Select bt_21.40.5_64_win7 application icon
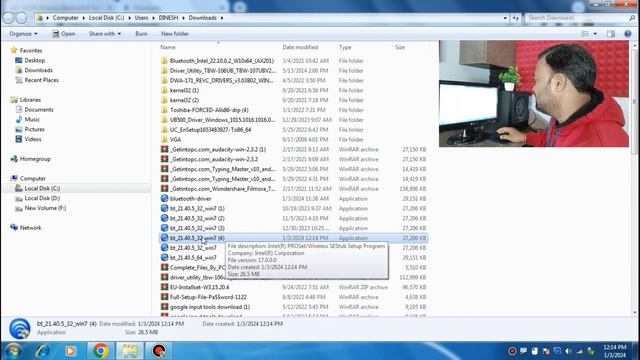This screenshot has width=640, height=360. coord(164,258)
